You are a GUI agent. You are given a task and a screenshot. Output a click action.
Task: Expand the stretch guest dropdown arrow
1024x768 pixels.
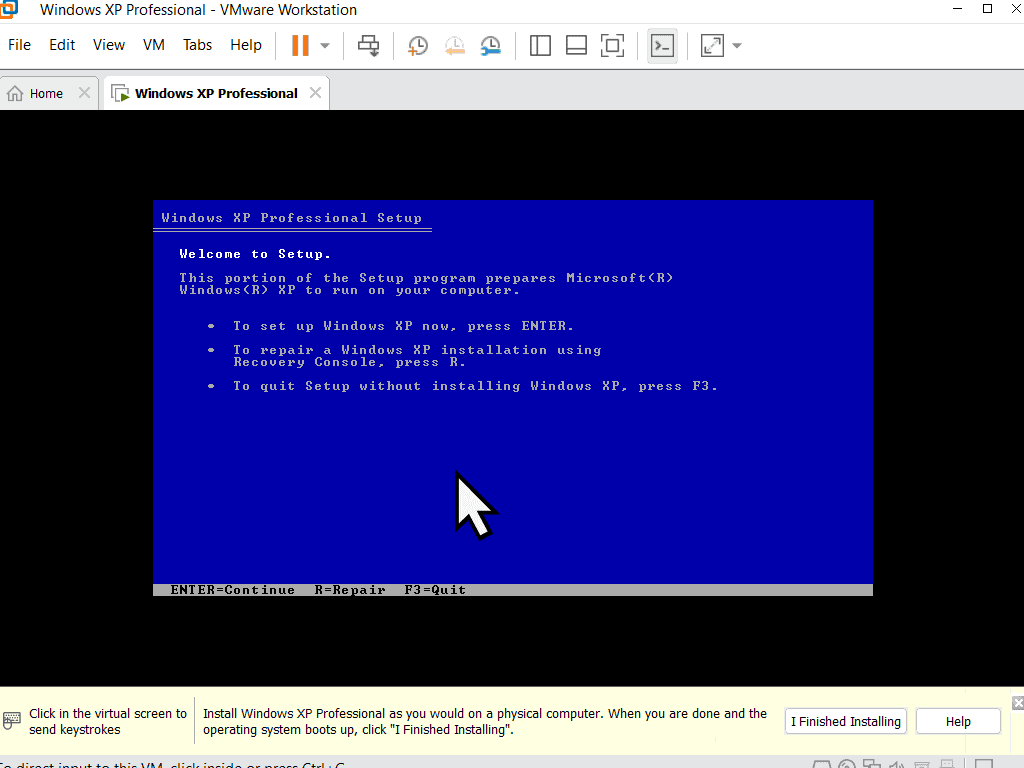(737, 46)
